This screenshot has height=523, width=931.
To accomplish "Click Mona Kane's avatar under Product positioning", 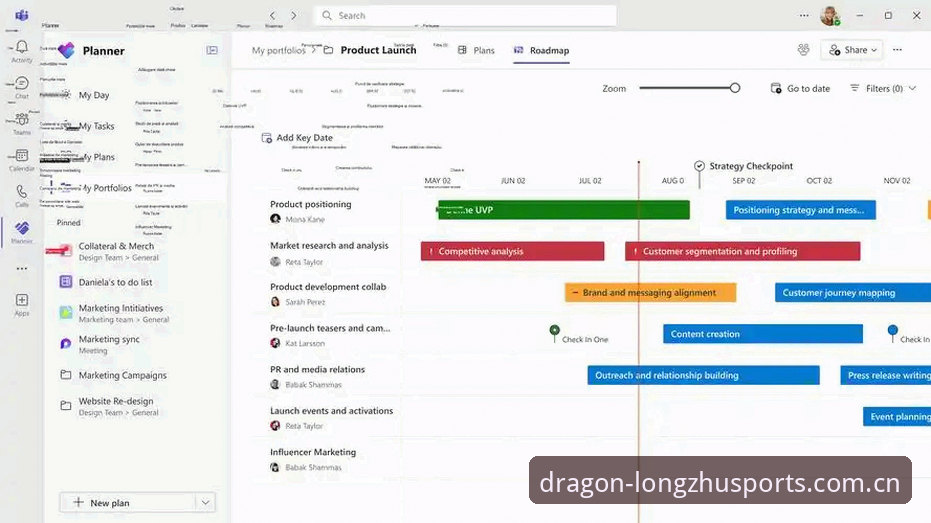I will click(x=275, y=219).
